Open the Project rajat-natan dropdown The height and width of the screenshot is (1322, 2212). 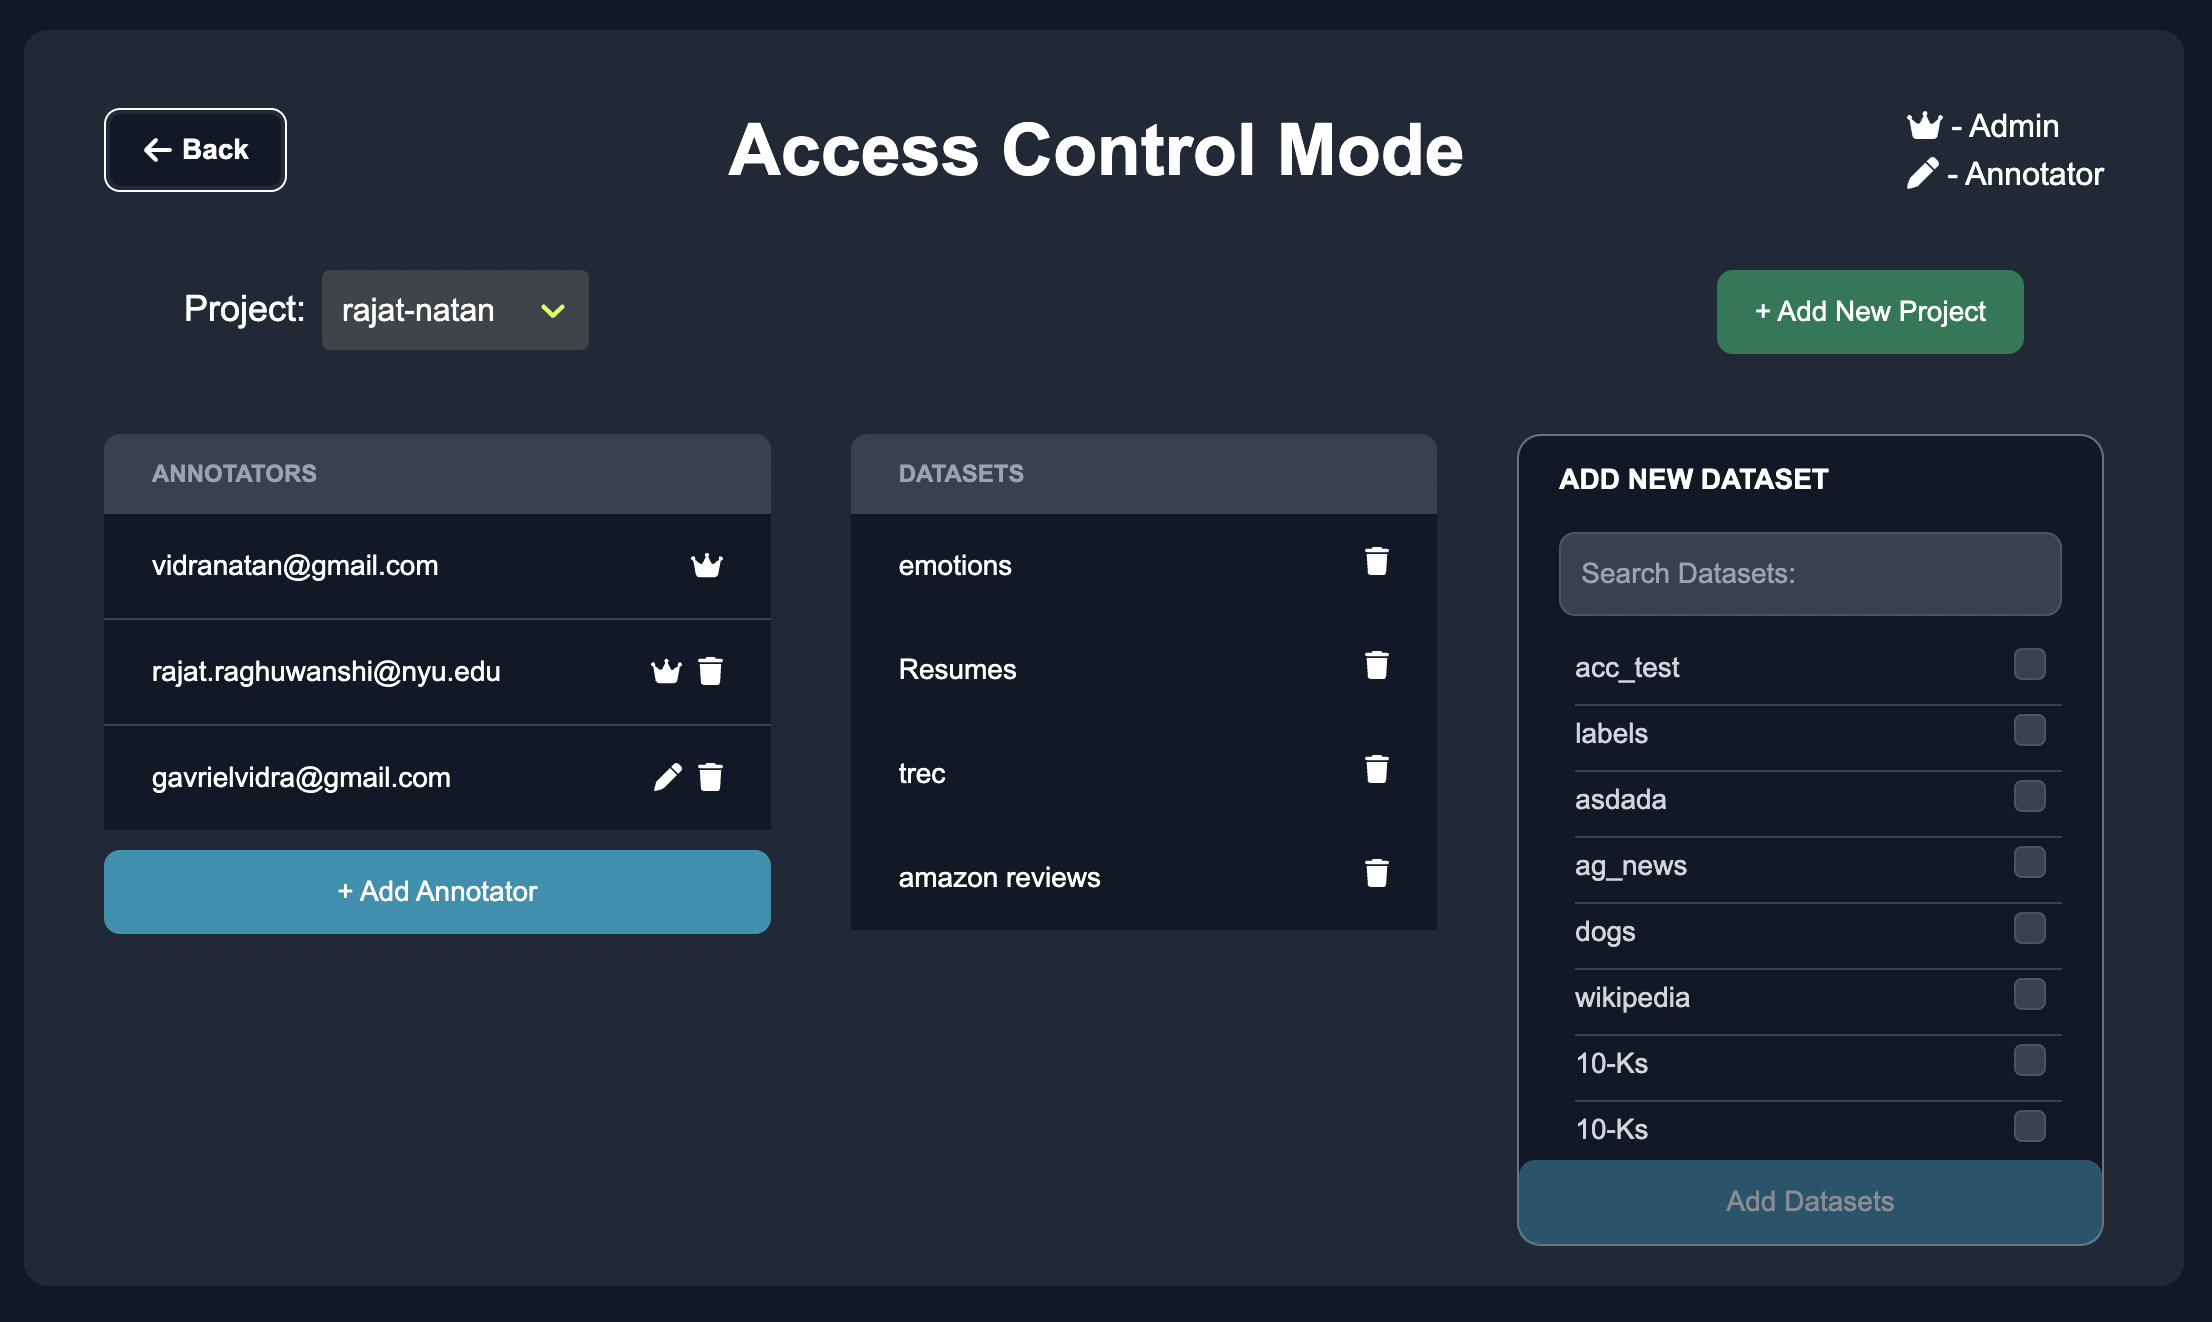pos(454,310)
